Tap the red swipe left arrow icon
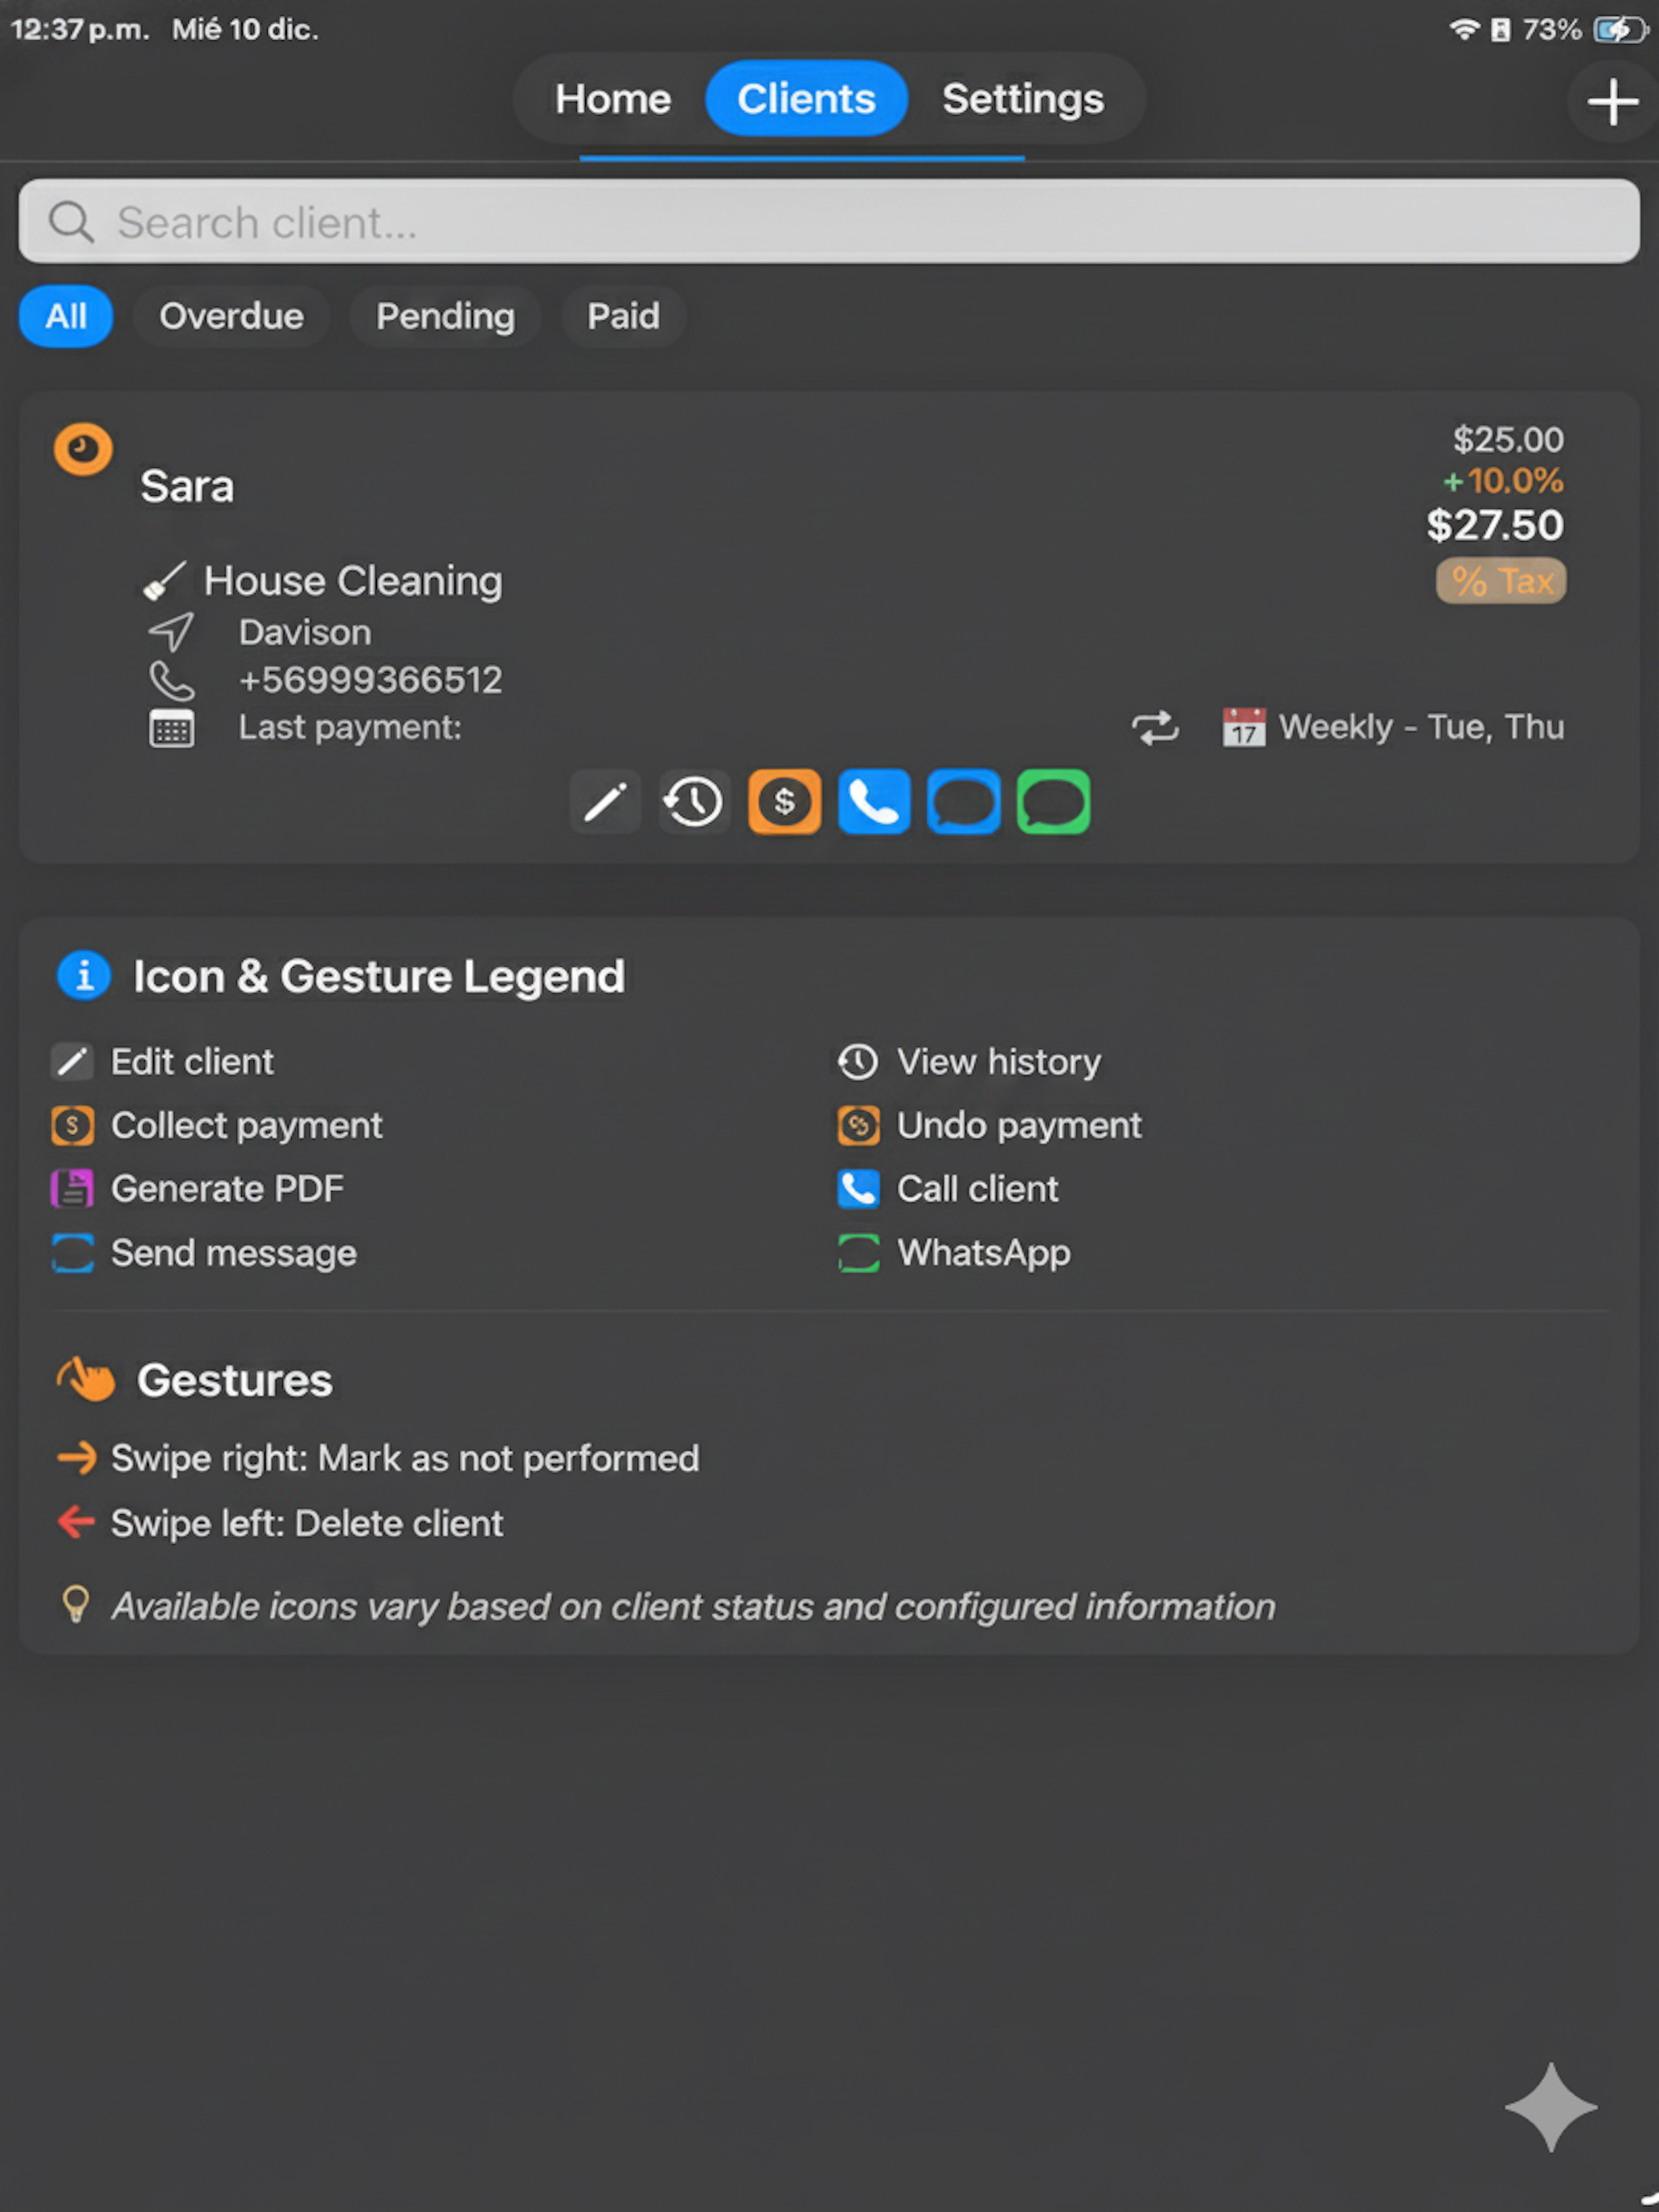Screen dimensions: 1659x2212 [76, 1522]
